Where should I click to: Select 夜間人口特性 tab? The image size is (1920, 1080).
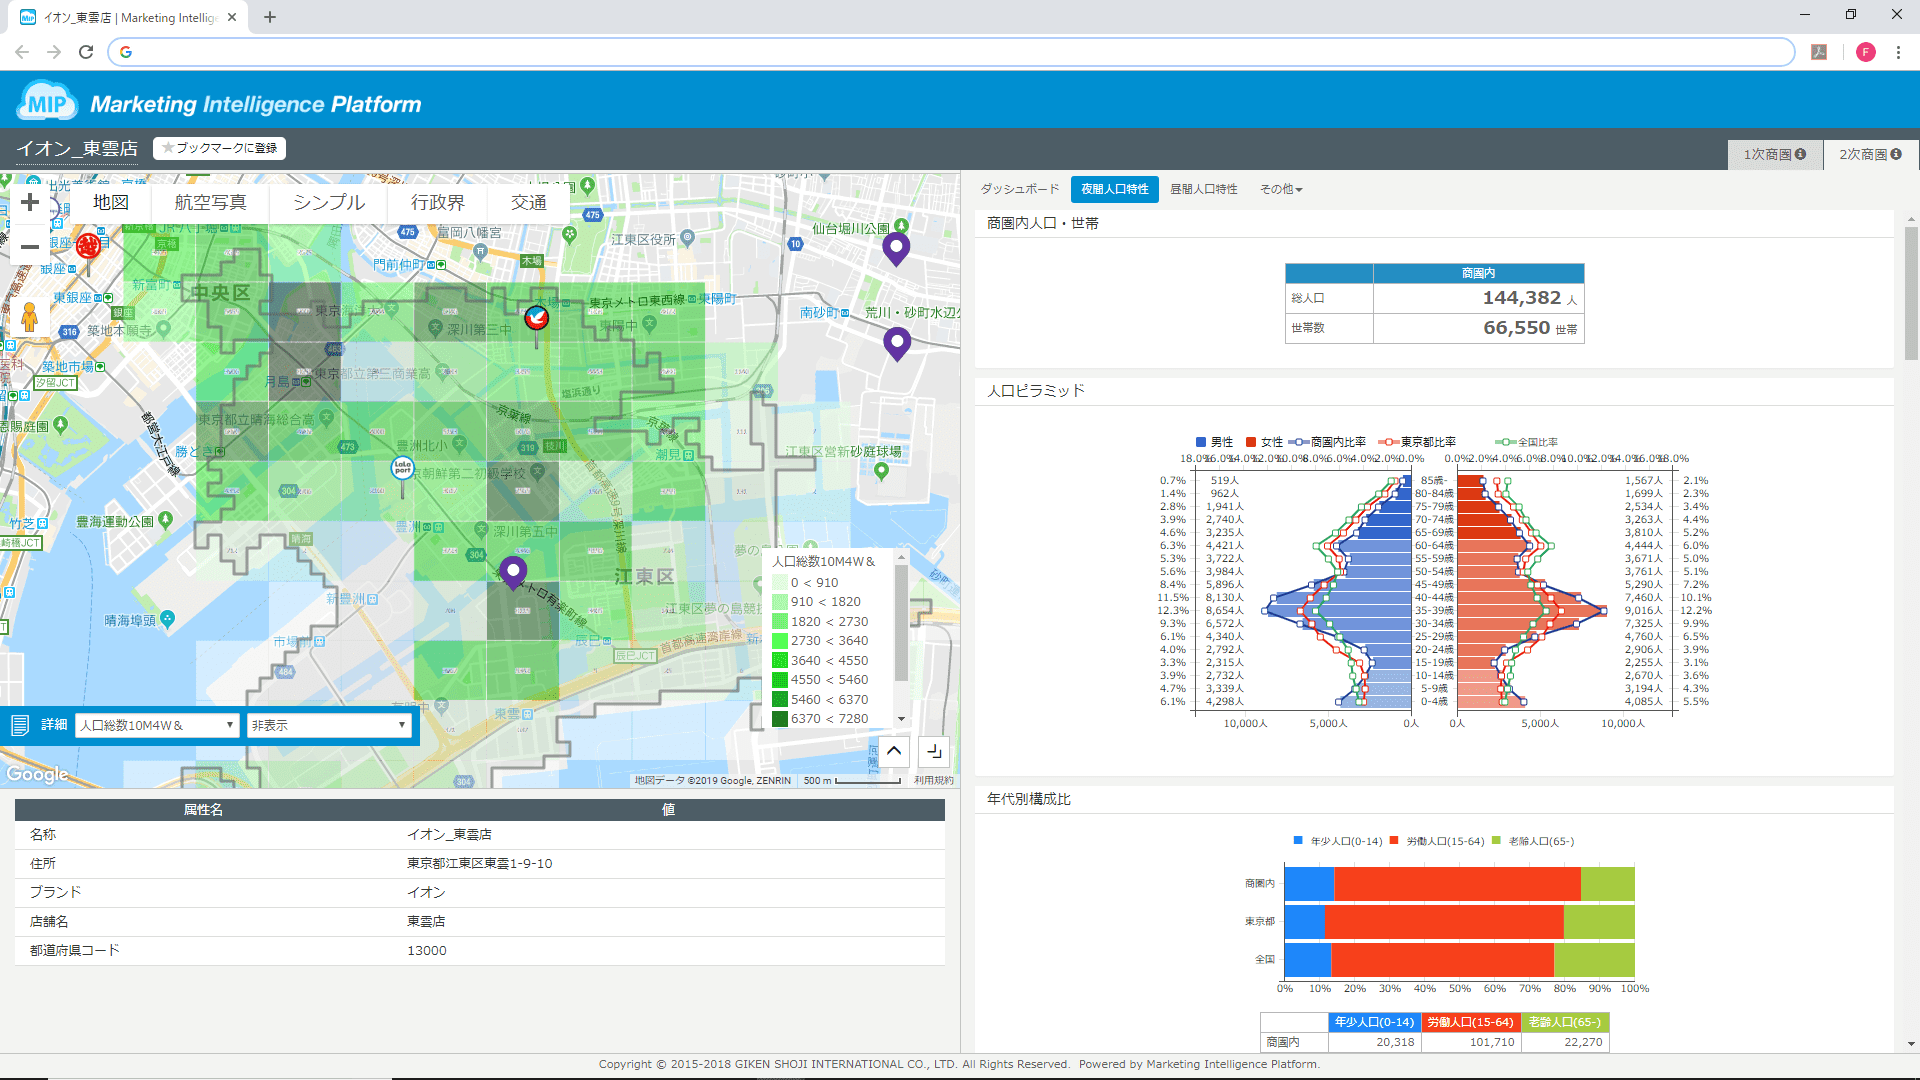(x=1114, y=189)
